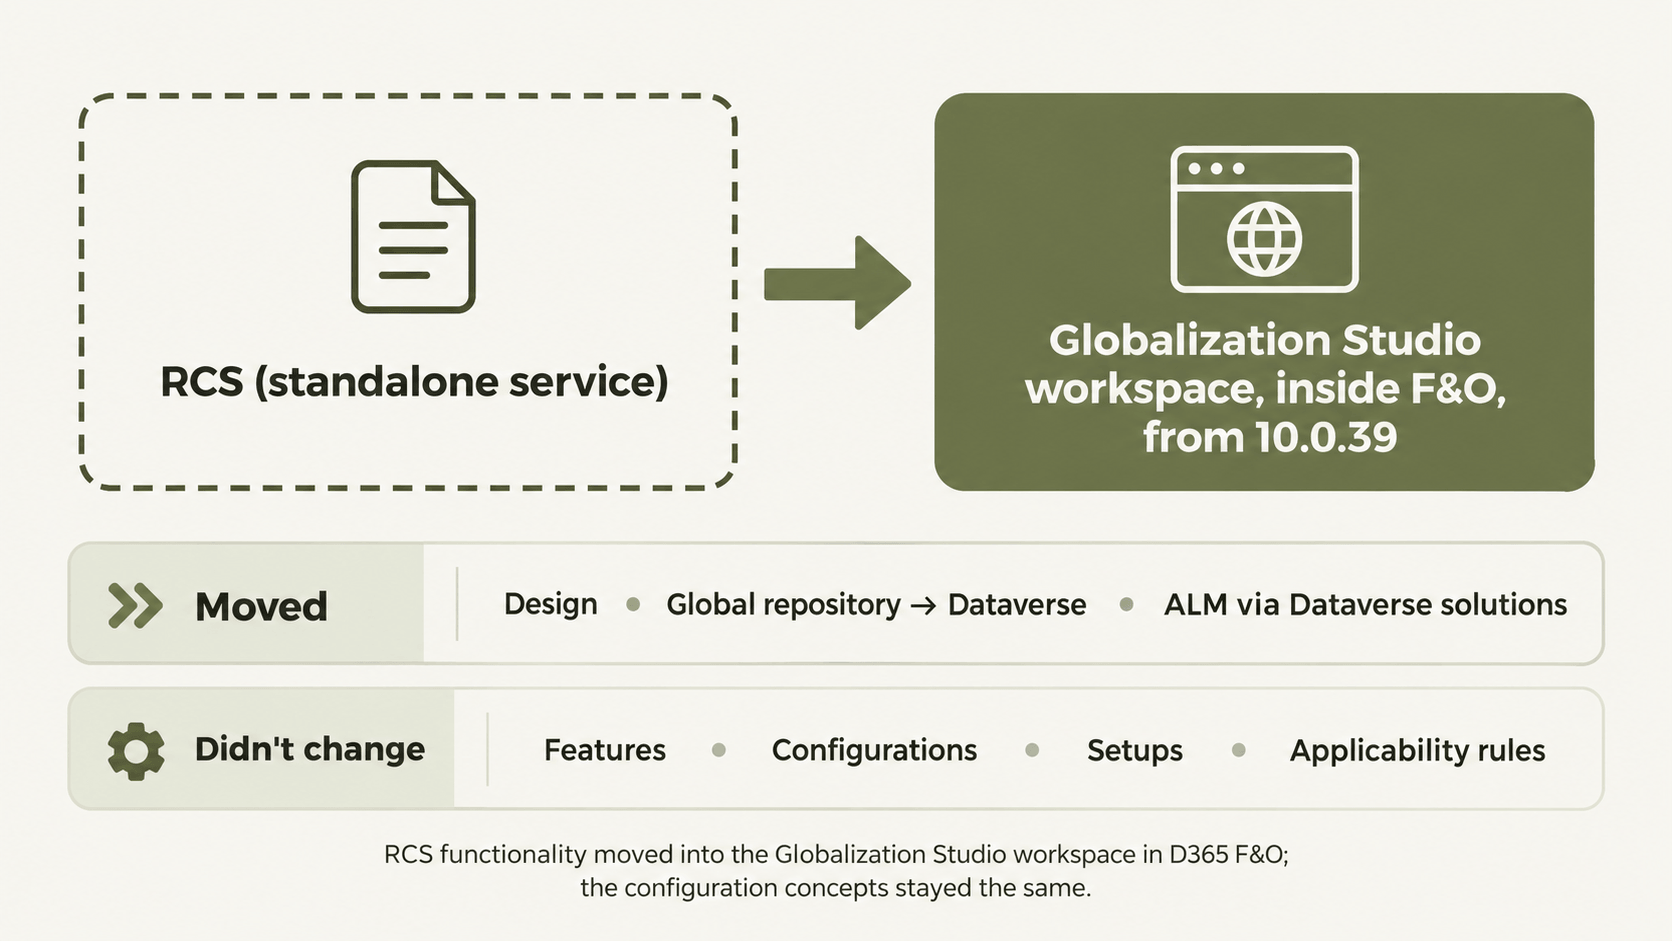Click the "Applicability rules" item
The width and height of the screenshot is (1672, 941).
1417,750
